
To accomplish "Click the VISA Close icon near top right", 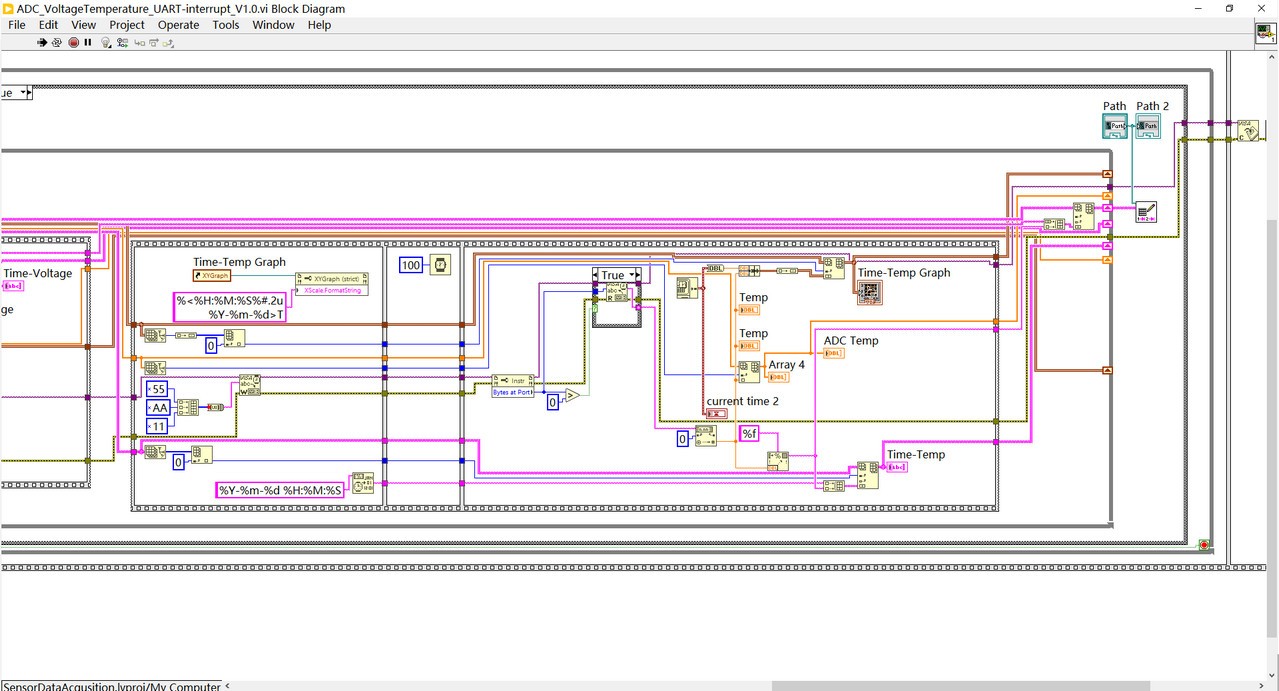I will tap(1250, 130).
